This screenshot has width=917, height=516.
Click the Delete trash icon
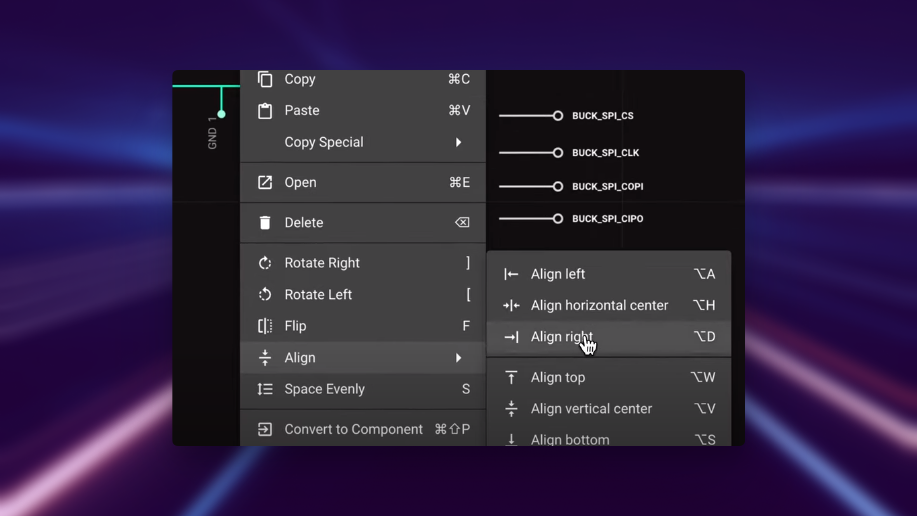265,223
